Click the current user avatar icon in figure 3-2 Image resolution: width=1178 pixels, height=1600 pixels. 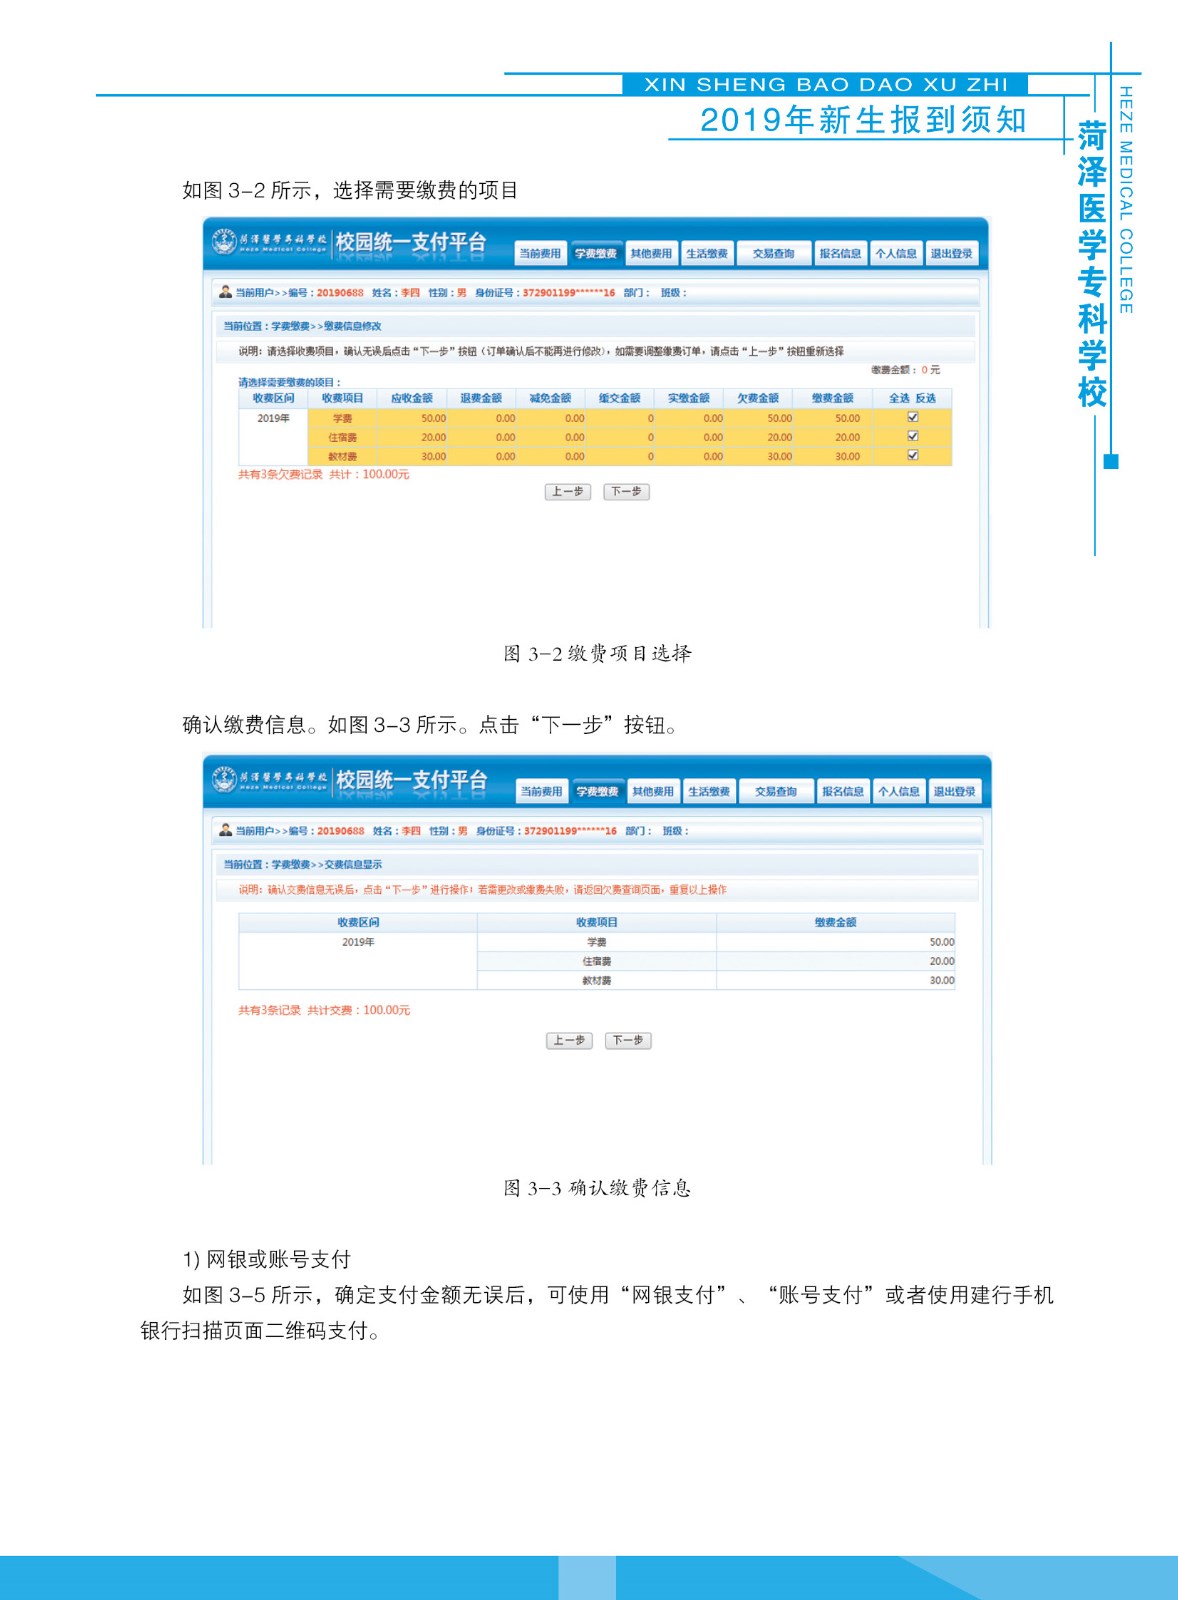[225, 292]
